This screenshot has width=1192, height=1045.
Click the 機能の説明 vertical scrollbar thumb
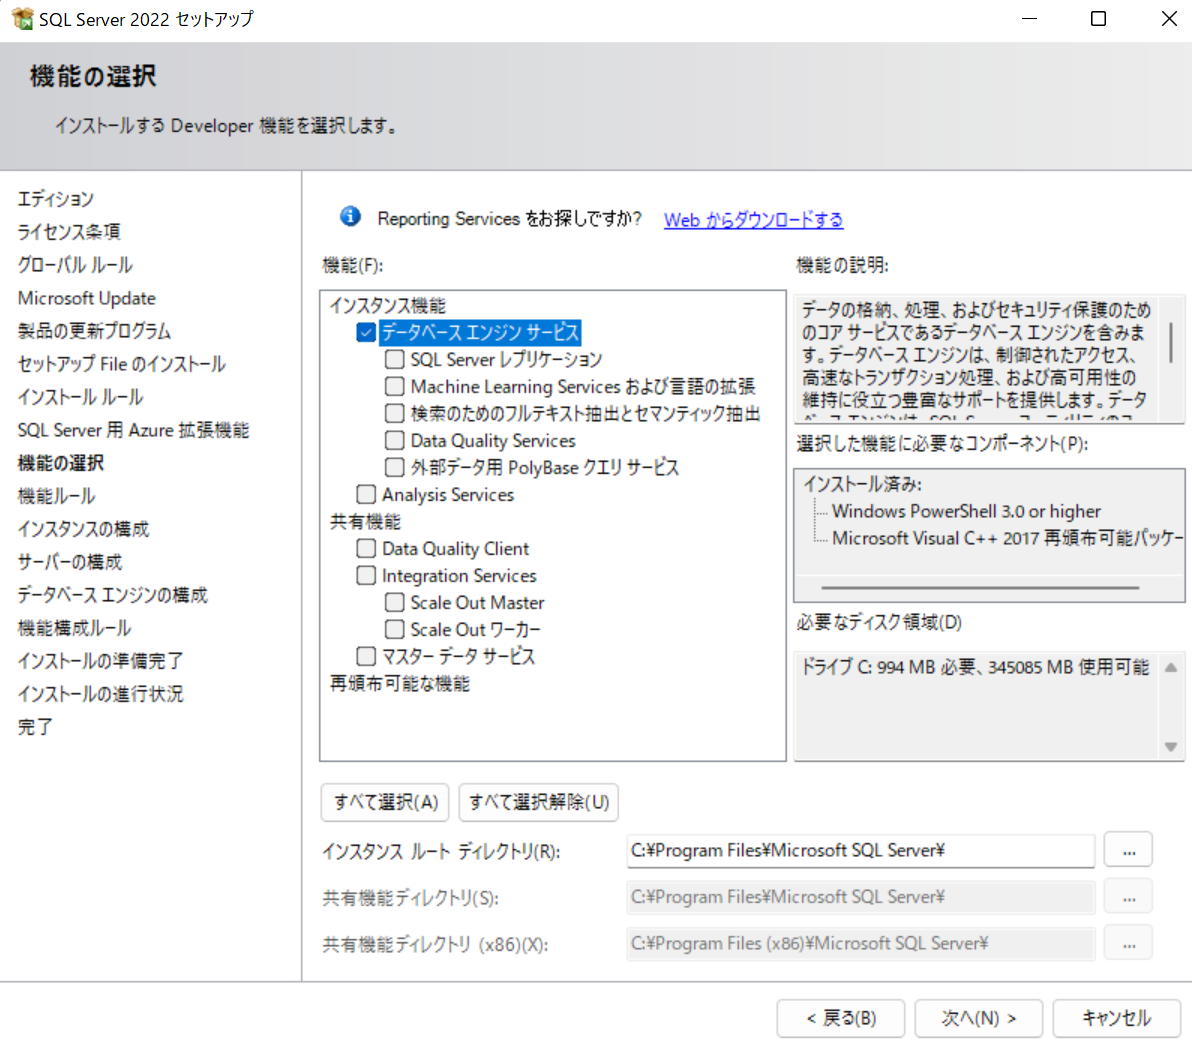coord(1171,342)
